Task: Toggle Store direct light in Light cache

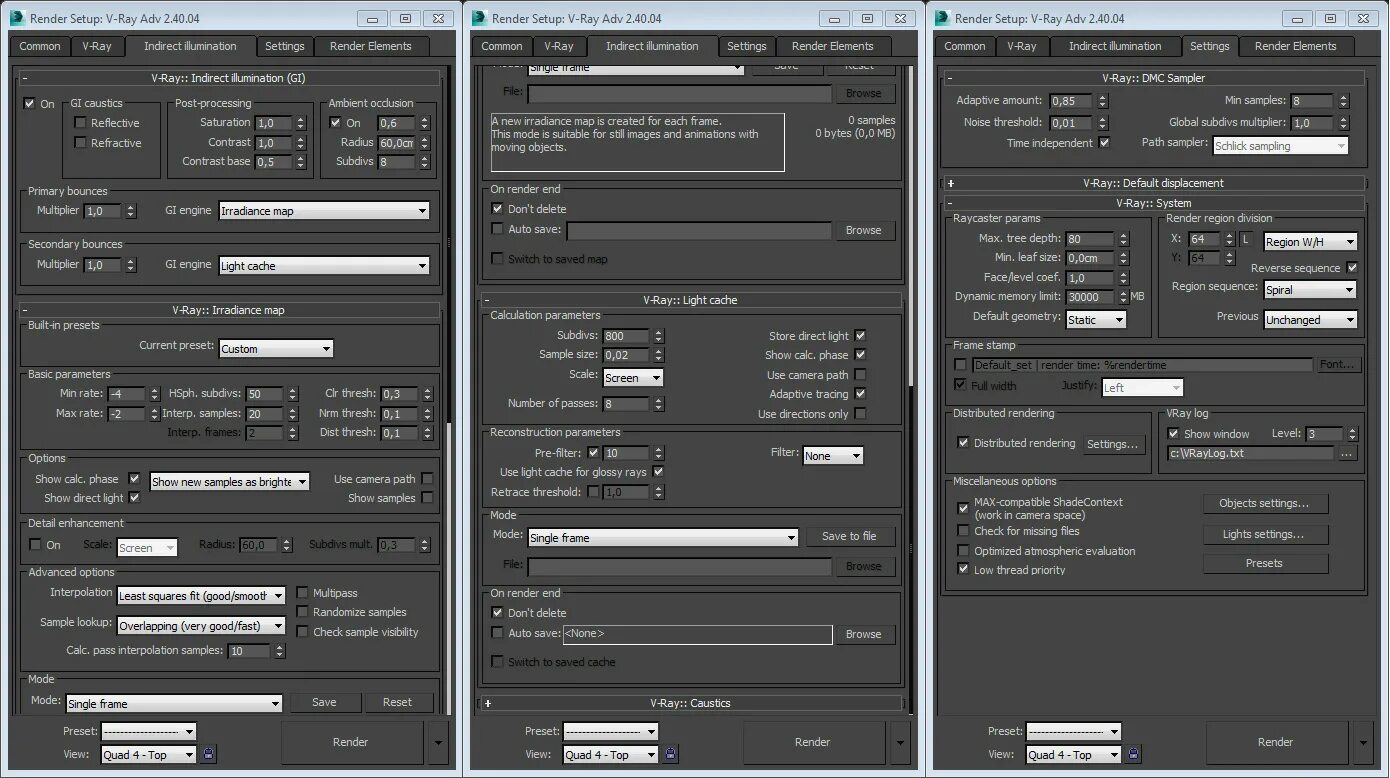Action: pyautogui.click(x=860, y=336)
